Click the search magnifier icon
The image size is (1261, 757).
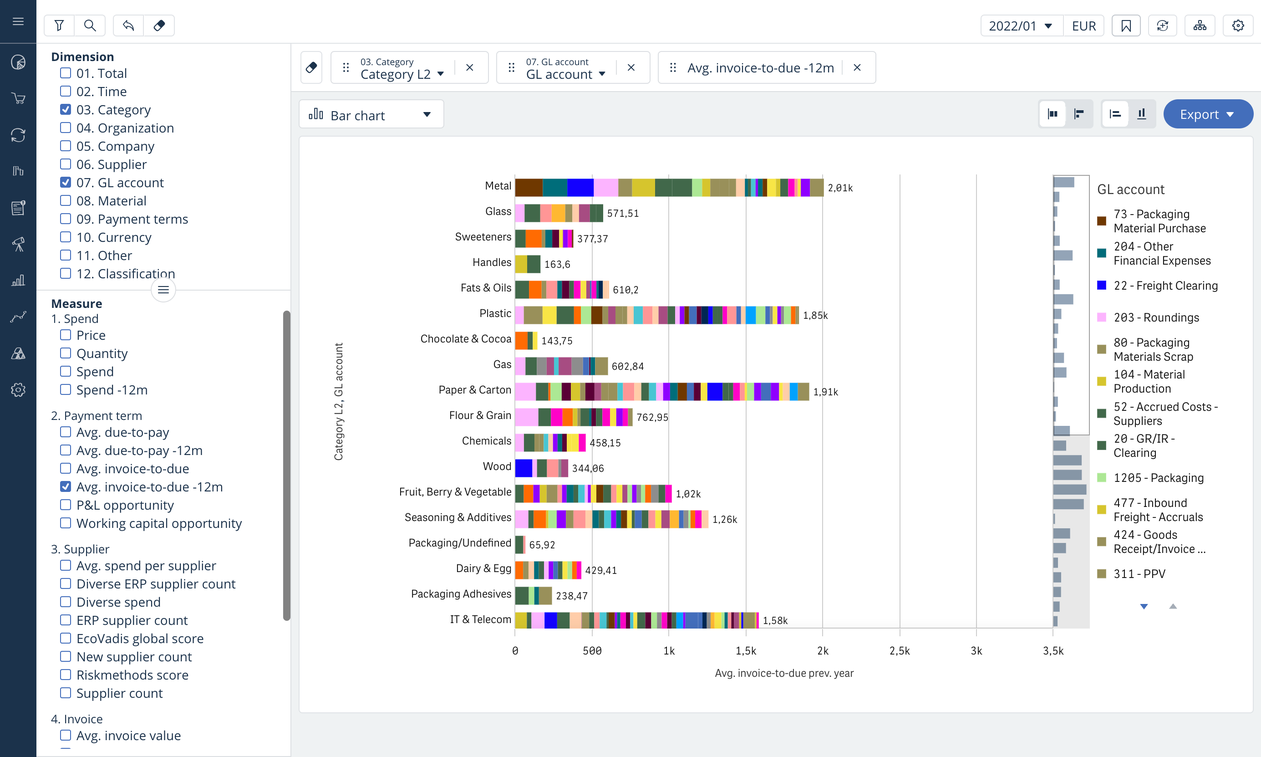[x=90, y=26]
